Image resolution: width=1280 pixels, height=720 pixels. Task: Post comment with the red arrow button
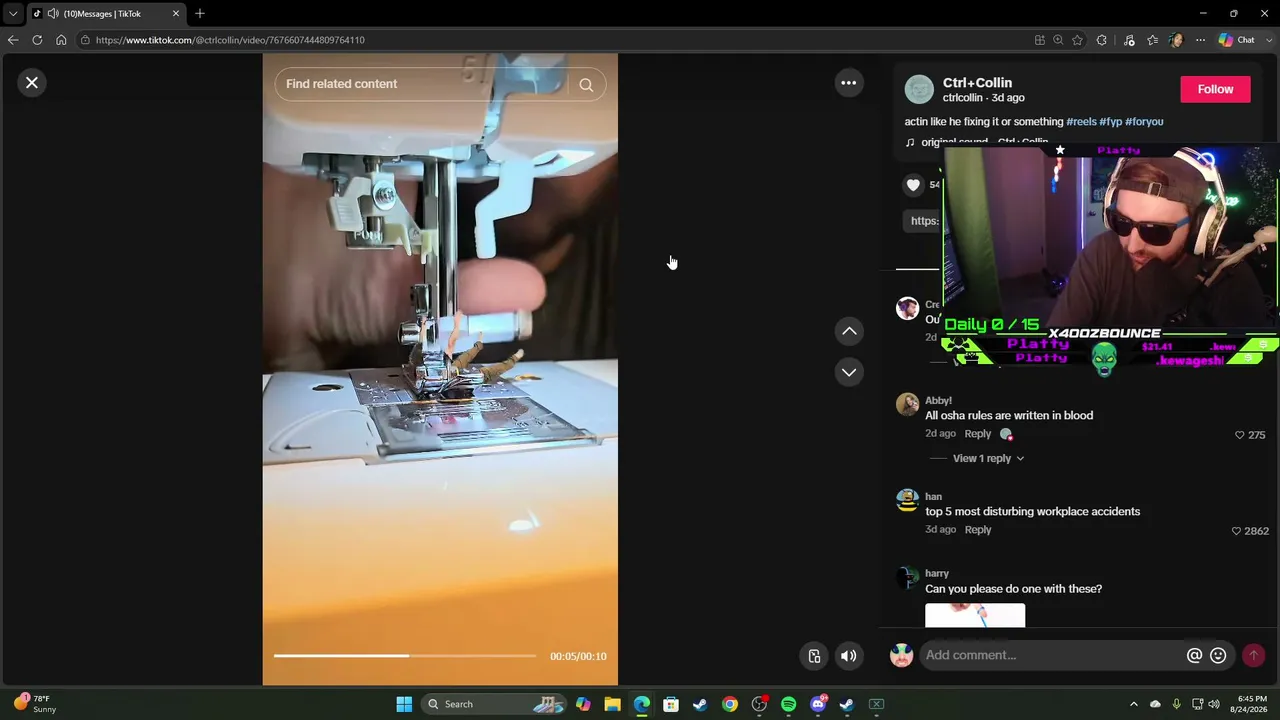(x=1253, y=656)
